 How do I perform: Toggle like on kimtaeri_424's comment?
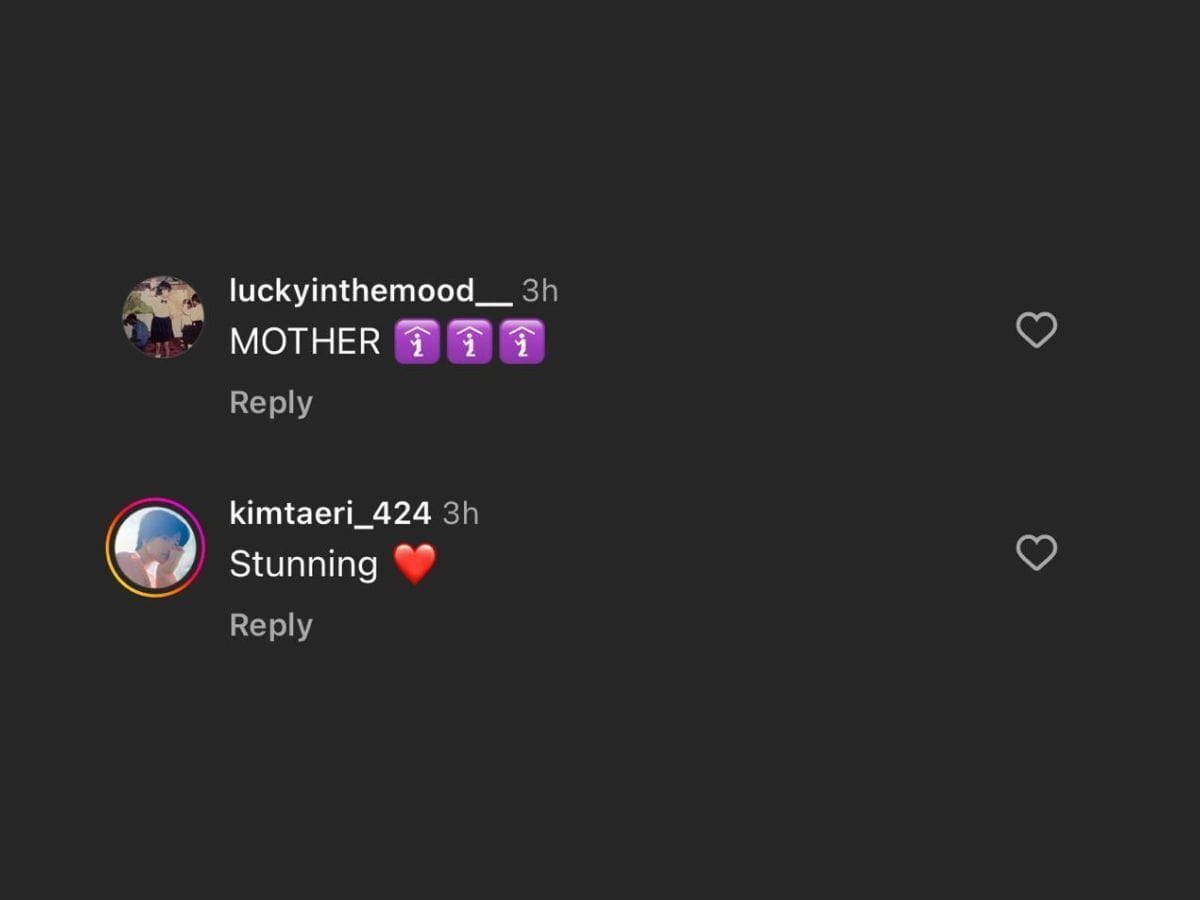coord(1036,552)
